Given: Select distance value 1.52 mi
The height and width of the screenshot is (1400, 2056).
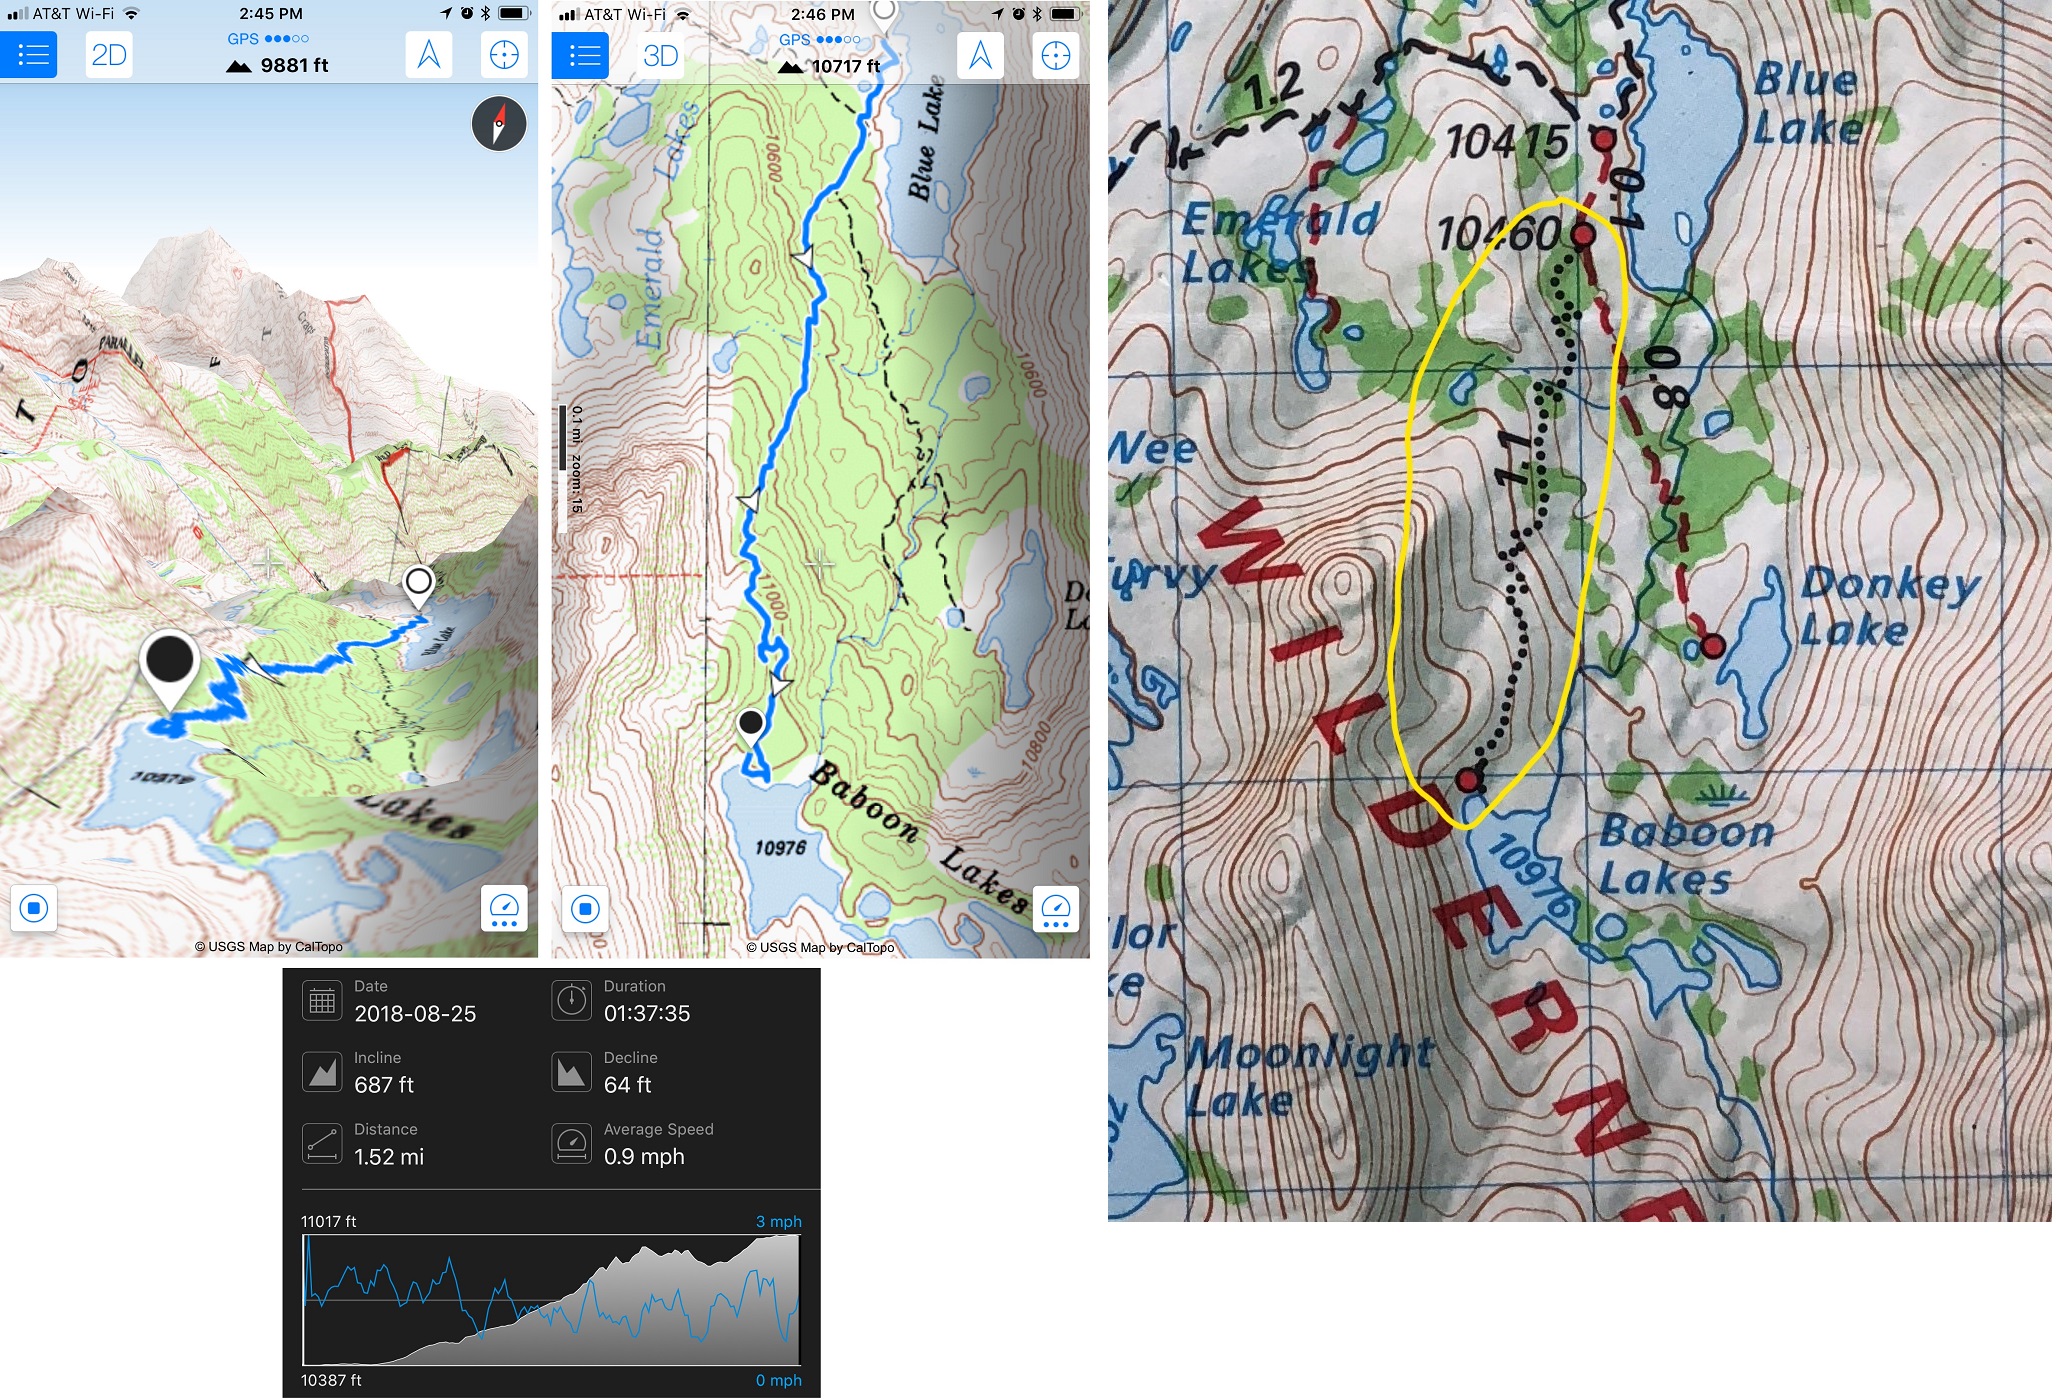Looking at the screenshot, I should pyautogui.click(x=389, y=1157).
